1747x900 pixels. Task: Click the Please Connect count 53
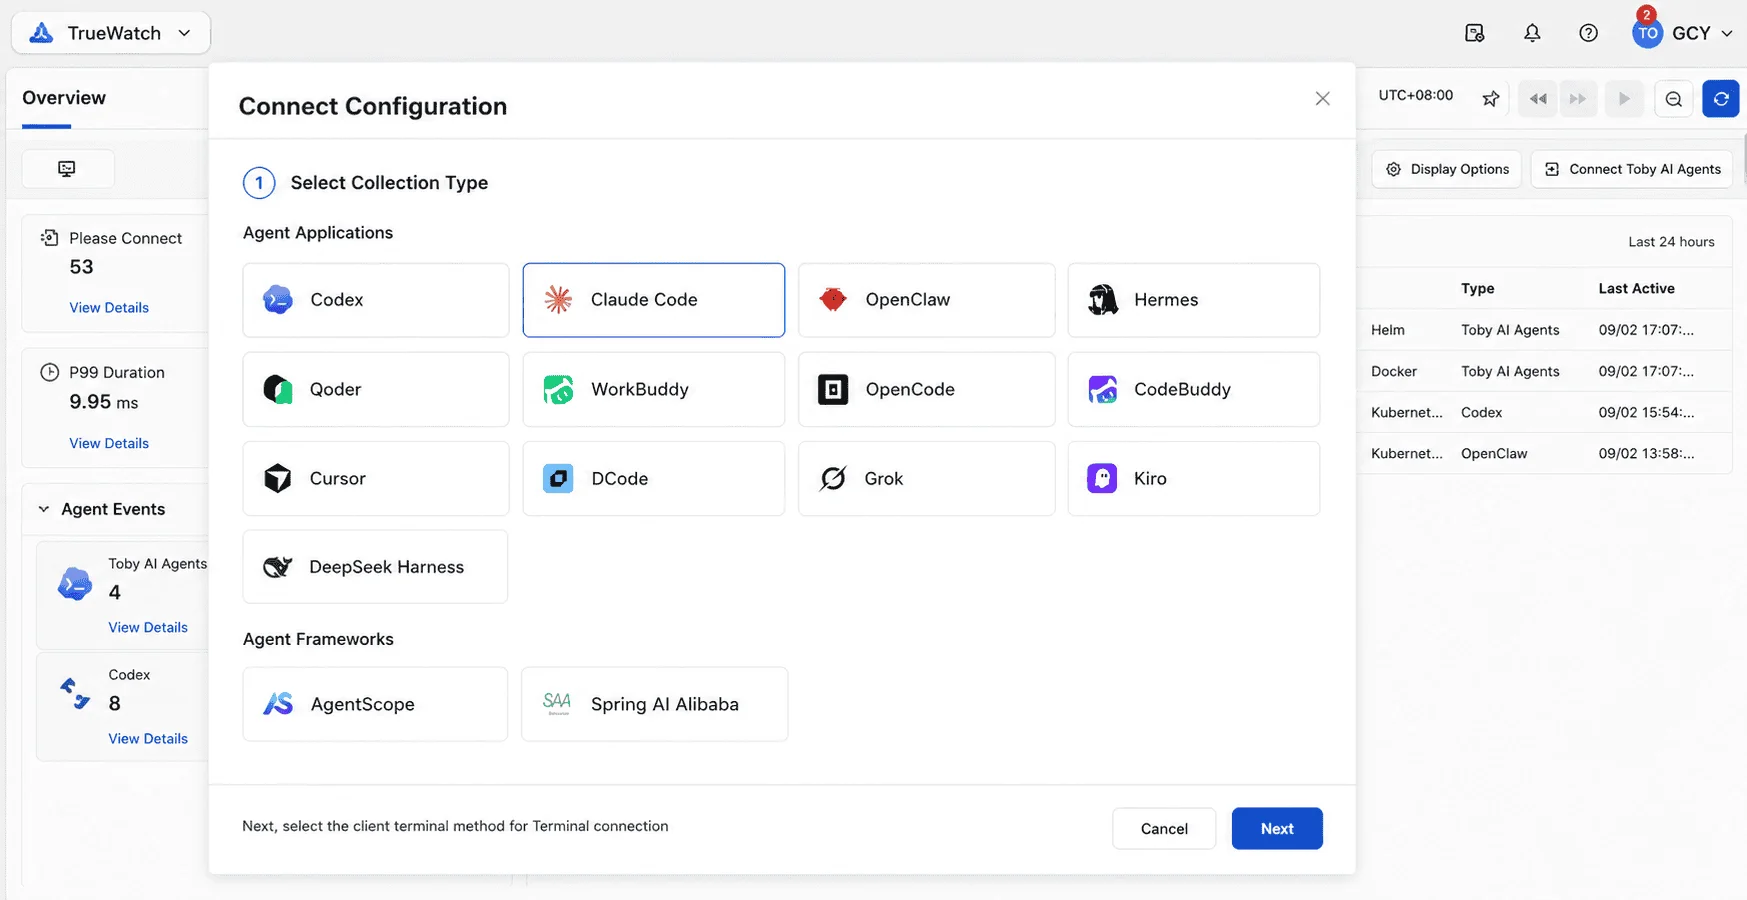[x=81, y=267]
